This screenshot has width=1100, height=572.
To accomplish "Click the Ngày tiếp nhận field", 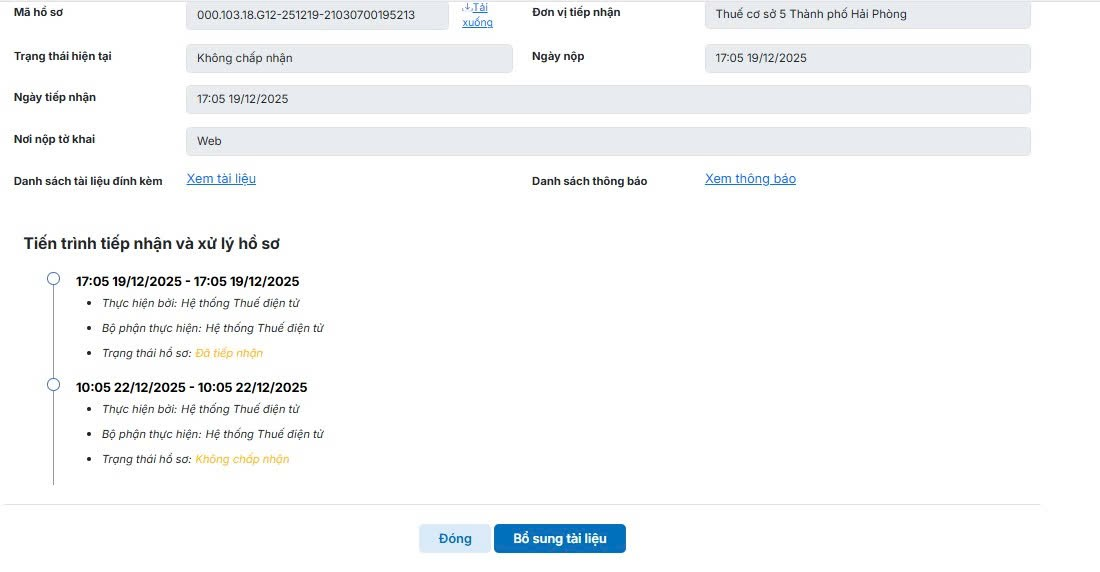I will click(x=608, y=99).
